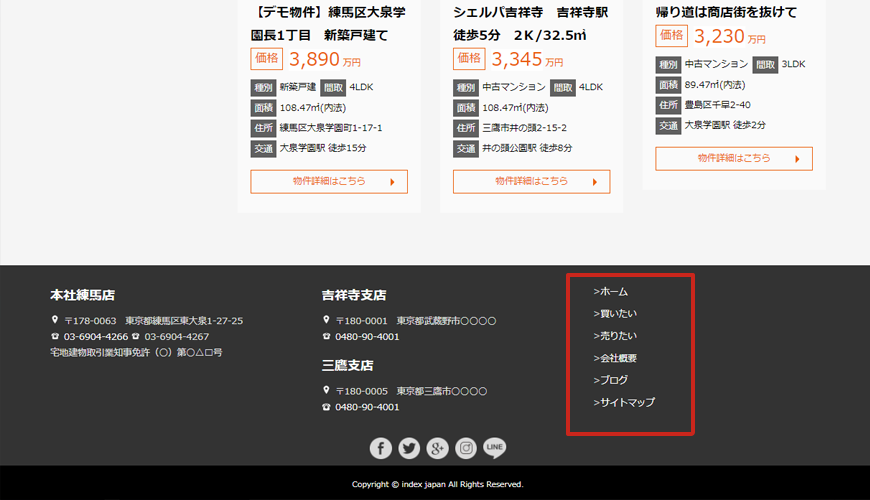Viewport: 870px width, 500px height.
Task: Visit Instagram via the camera icon
Action: coord(466,448)
